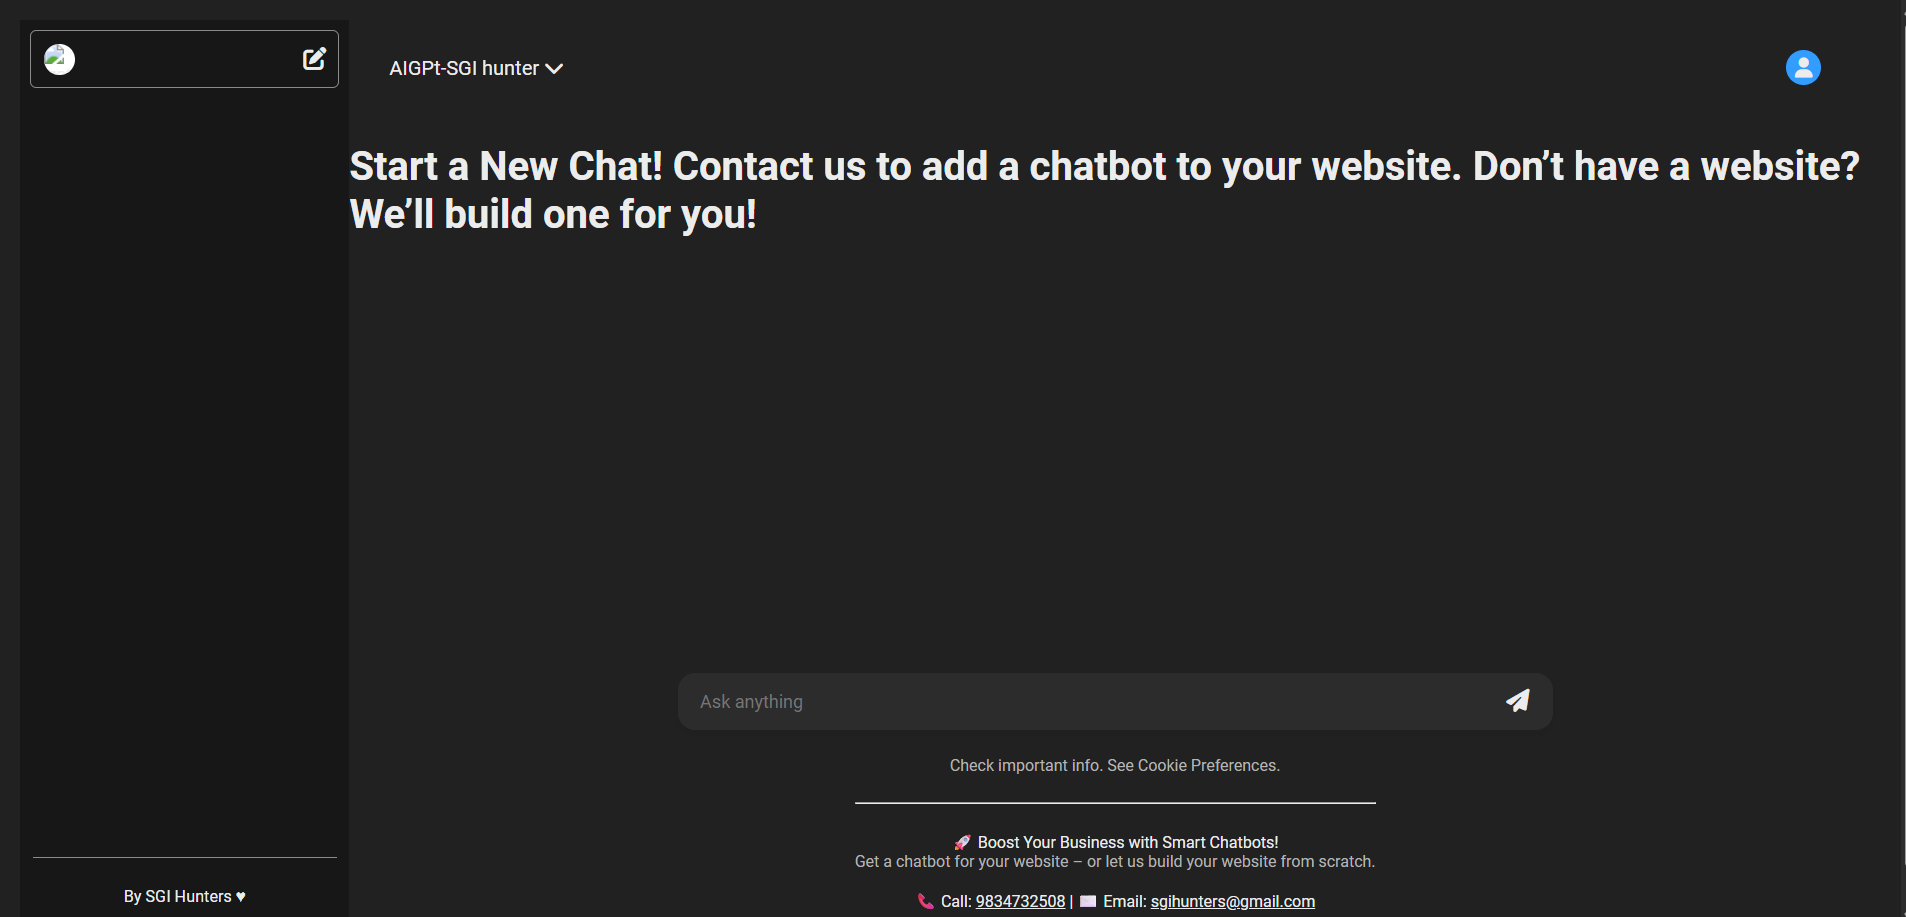
Task: Click the Get a chatbot for your website line
Action: click(1114, 862)
